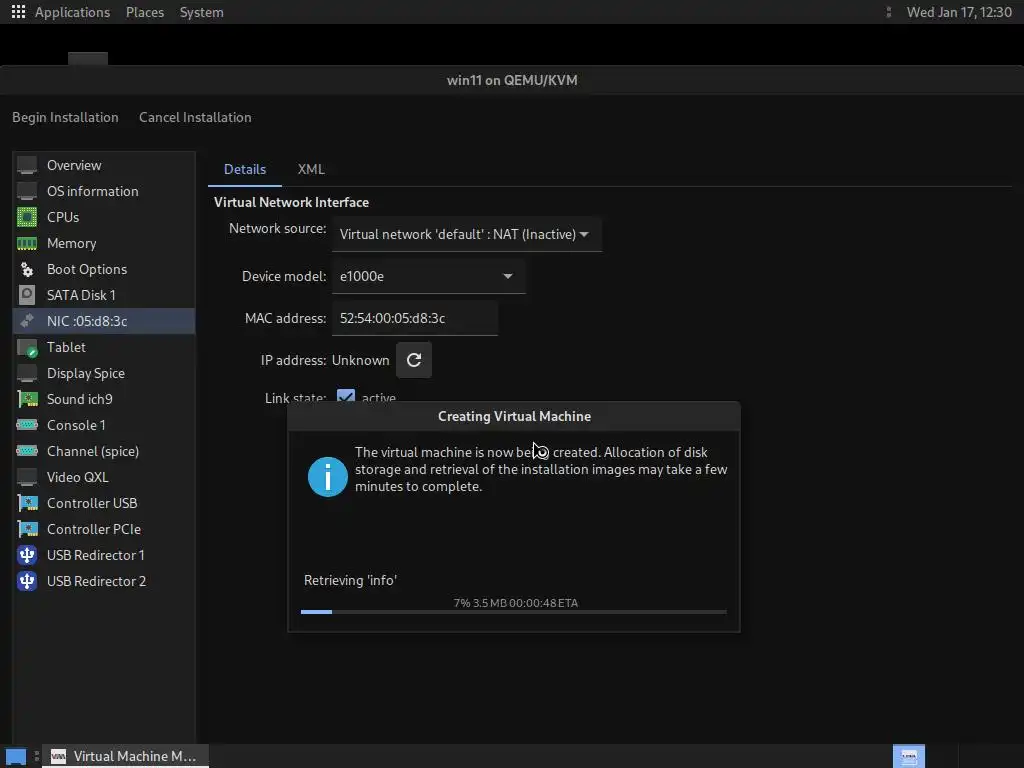
Task: Select the Overview row label
Action: pos(74,165)
